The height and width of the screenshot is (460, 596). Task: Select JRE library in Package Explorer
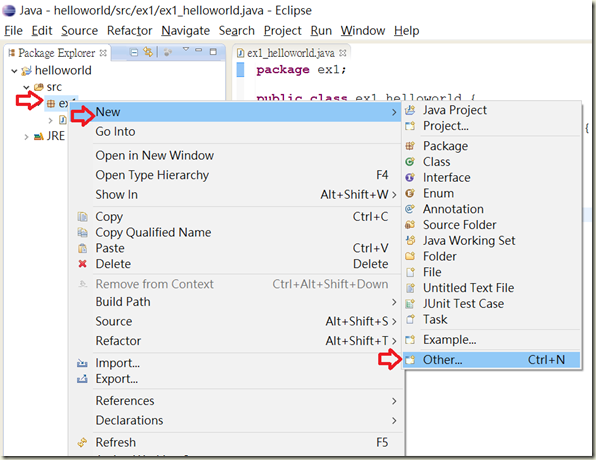[55, 136]
